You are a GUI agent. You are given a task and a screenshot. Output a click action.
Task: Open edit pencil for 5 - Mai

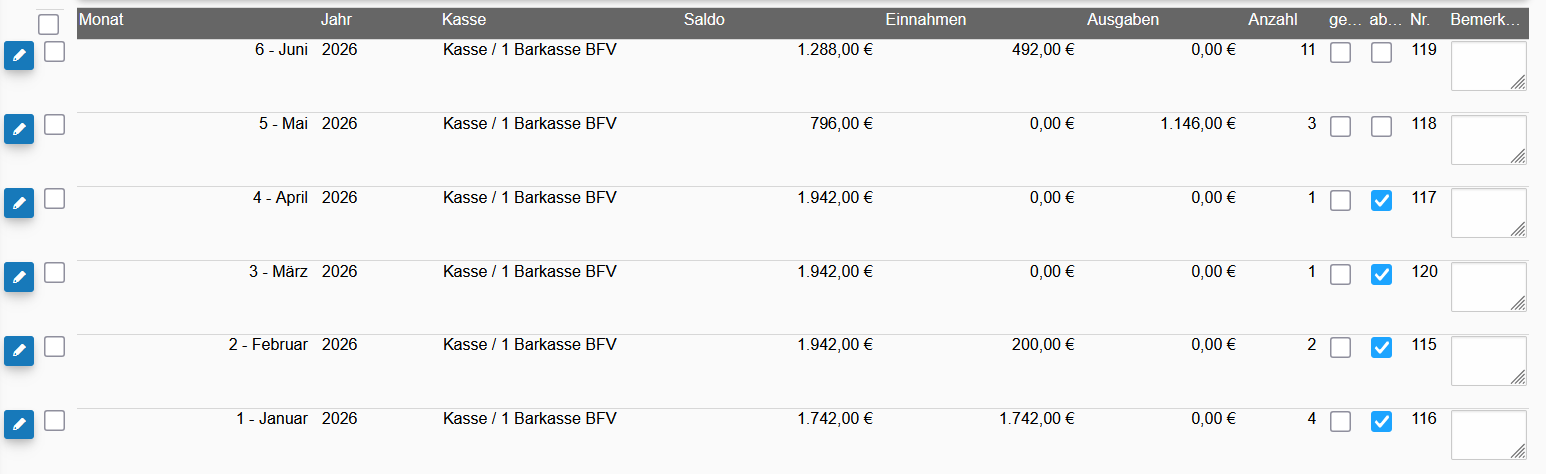pos(19,129)
